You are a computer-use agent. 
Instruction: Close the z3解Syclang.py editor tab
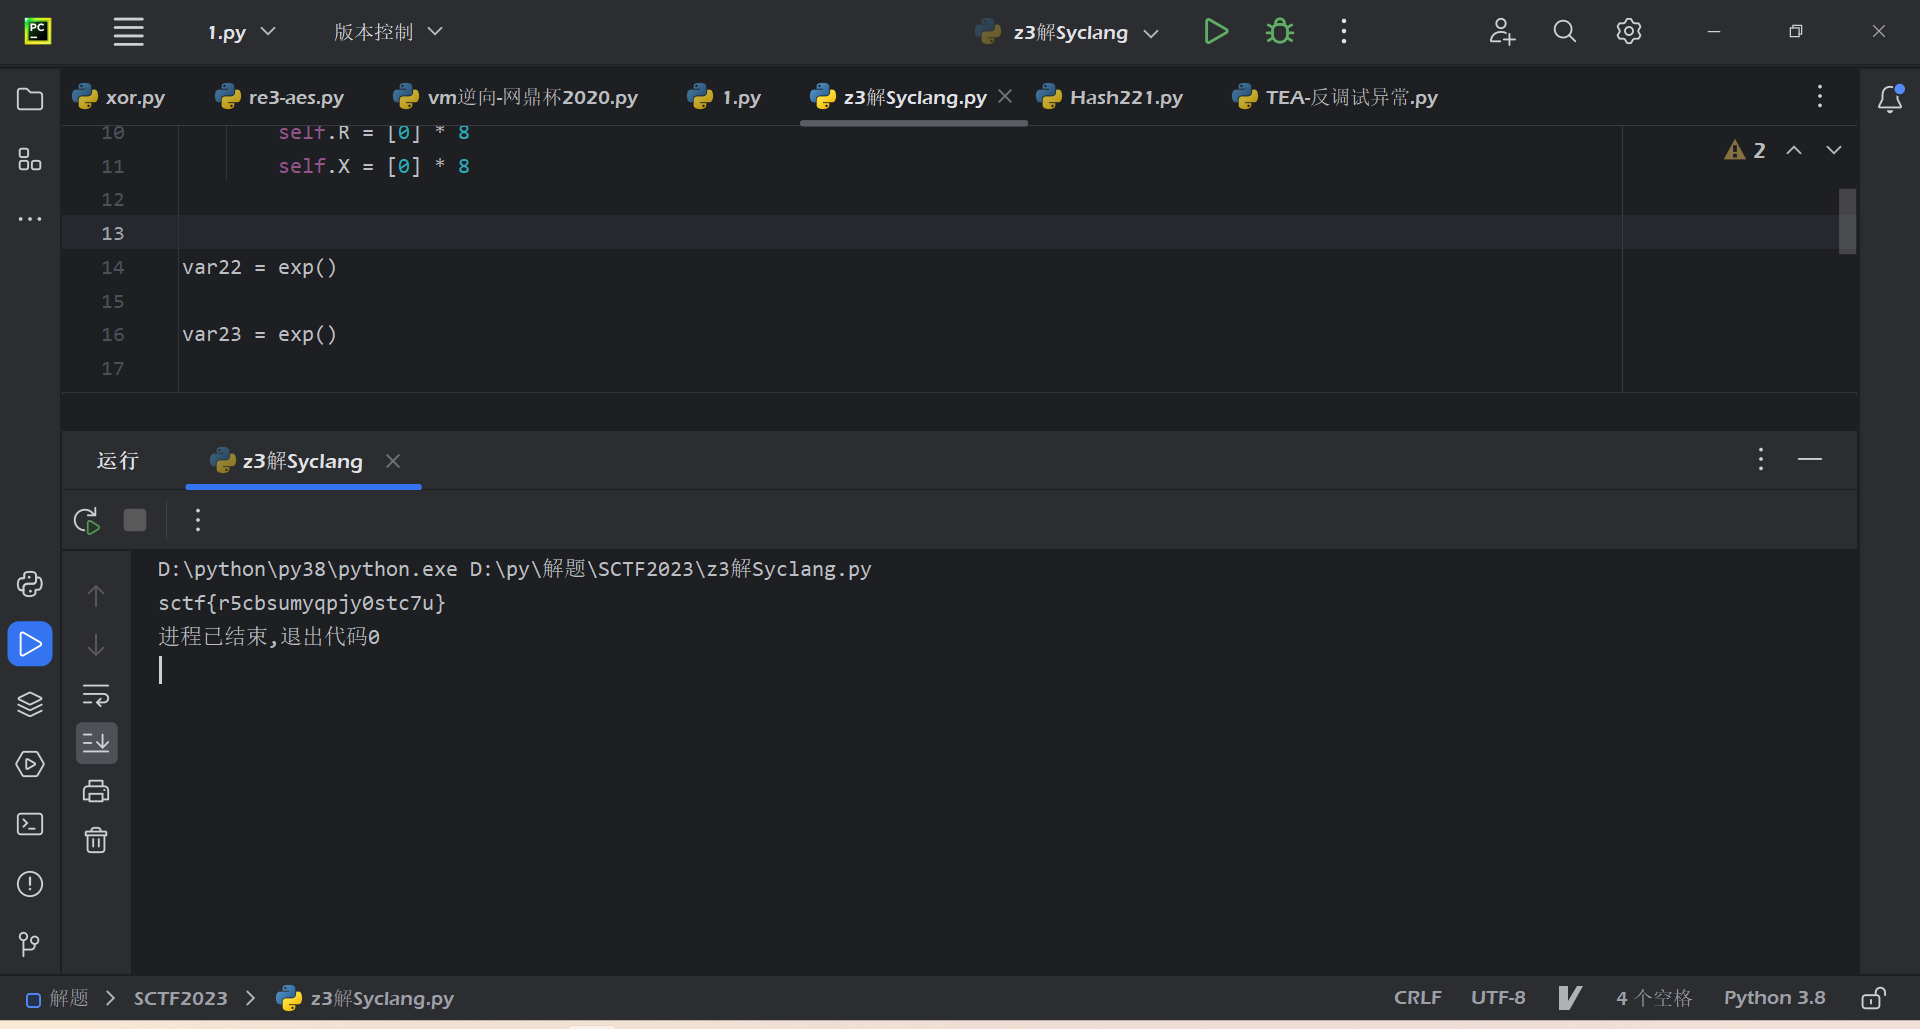[1005, 96]
